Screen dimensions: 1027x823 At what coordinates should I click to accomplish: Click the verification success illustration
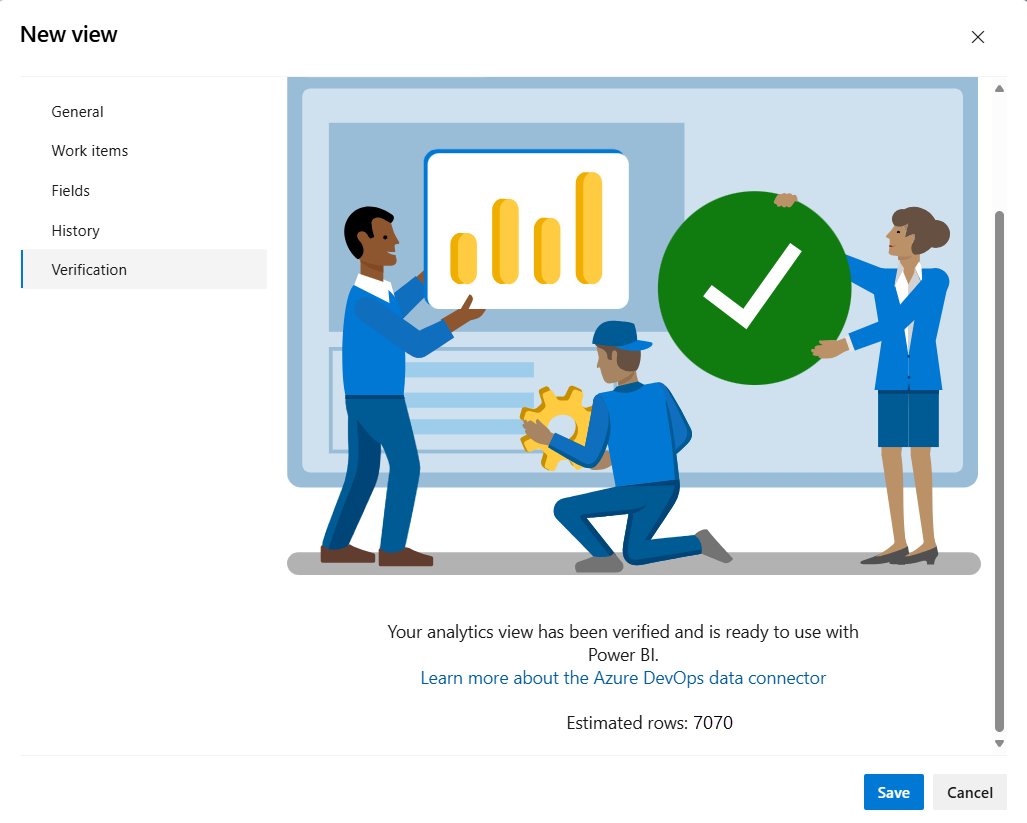coord(632,325)
